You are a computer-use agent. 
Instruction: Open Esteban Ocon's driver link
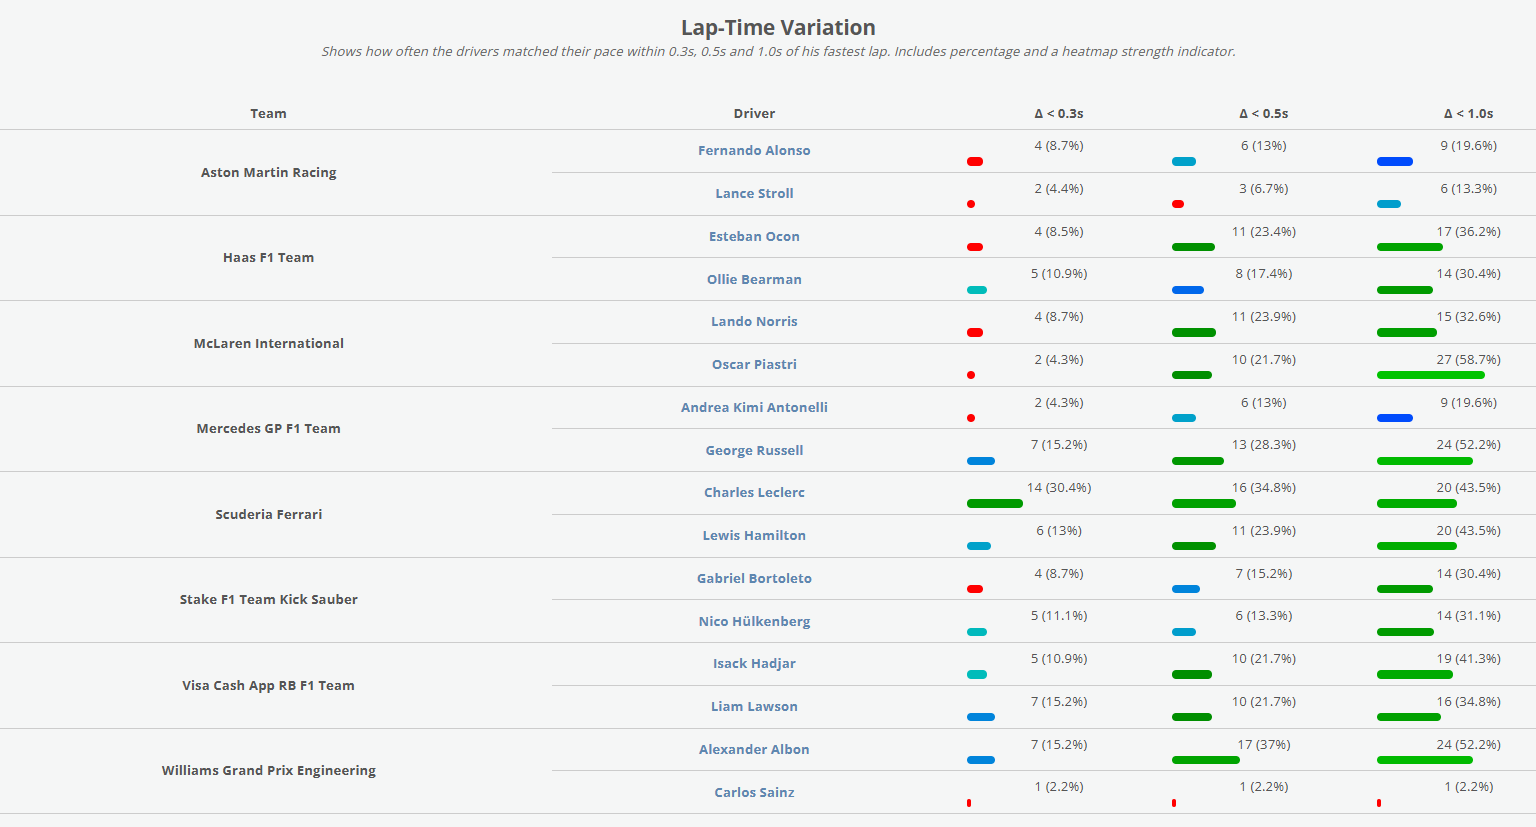pyautogui.click(x=754, y=236)
